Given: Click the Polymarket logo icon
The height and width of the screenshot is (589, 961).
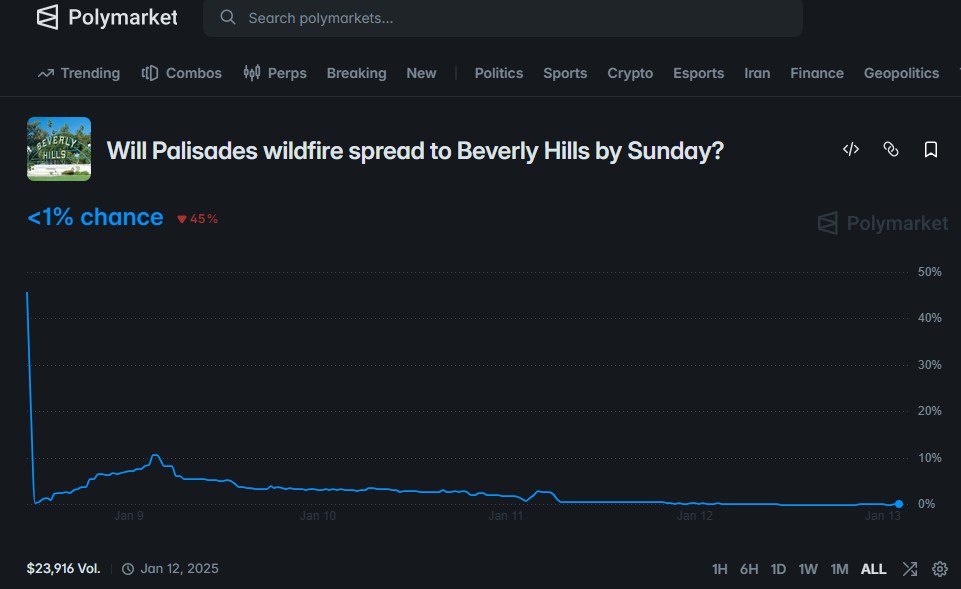Looking at the screenshot, I should tap(47, 17).
